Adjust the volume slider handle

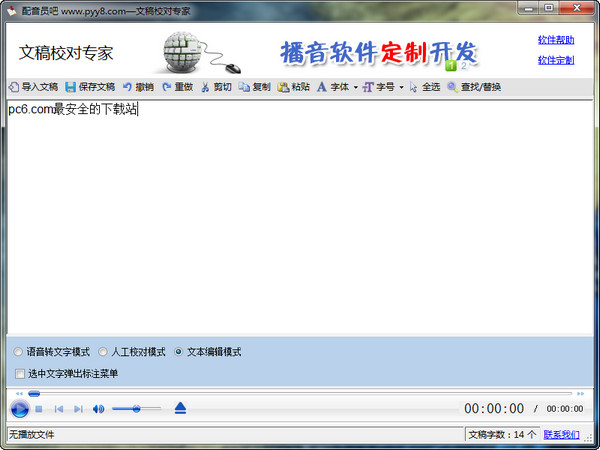pos(136,409)
